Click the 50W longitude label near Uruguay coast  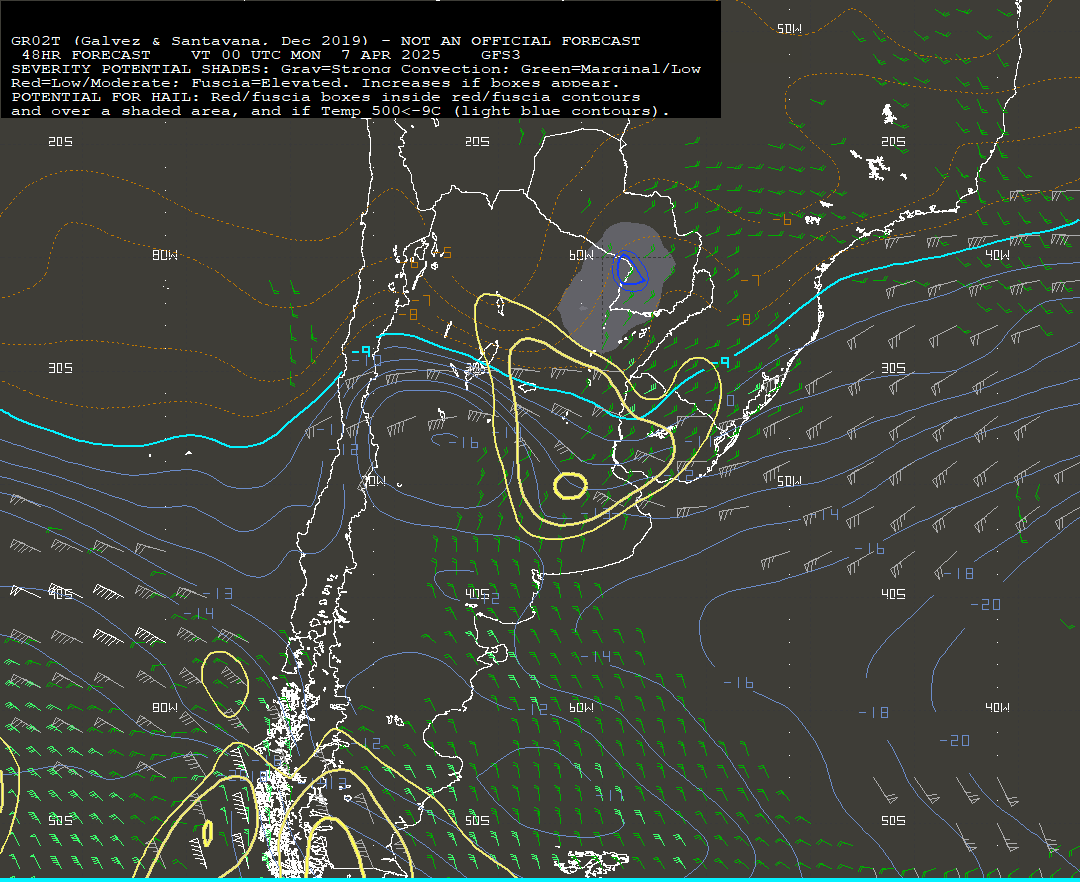pyautogui.click(x=789, y=481)
